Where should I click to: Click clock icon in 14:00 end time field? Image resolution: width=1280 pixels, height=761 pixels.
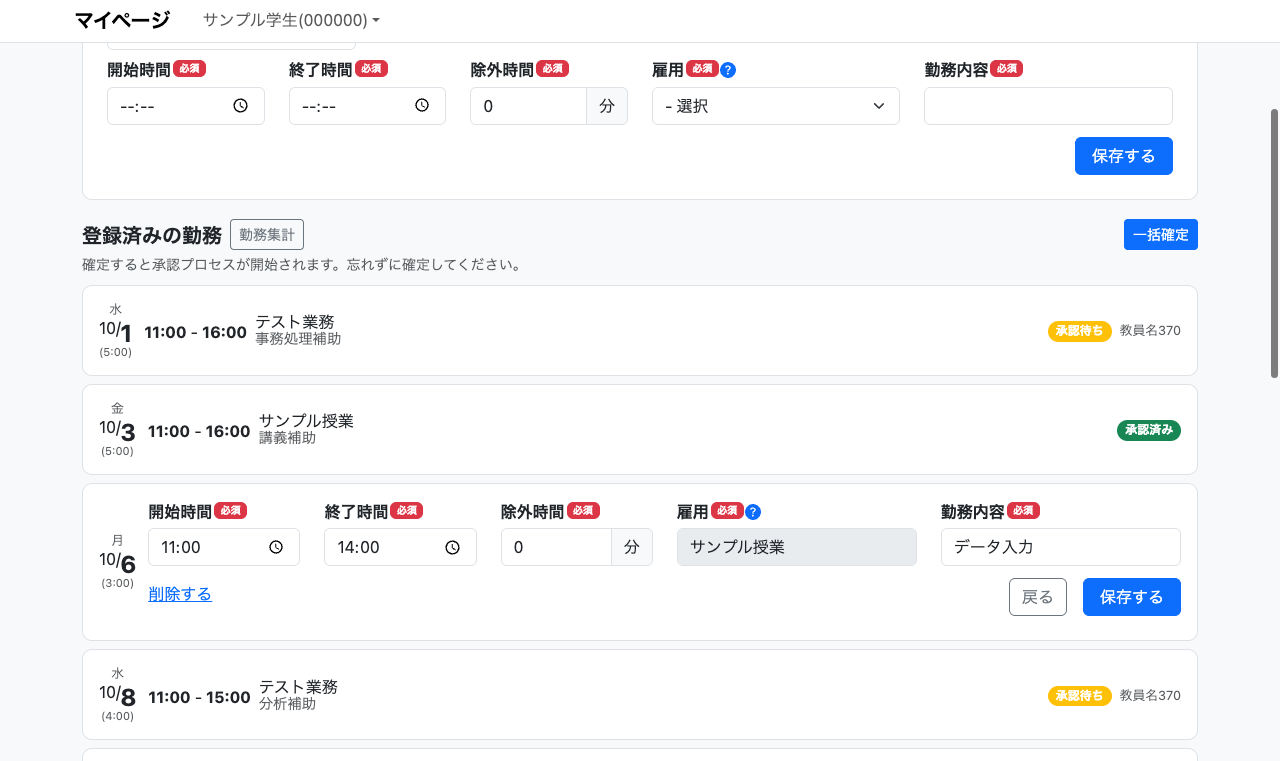[452, 547]
